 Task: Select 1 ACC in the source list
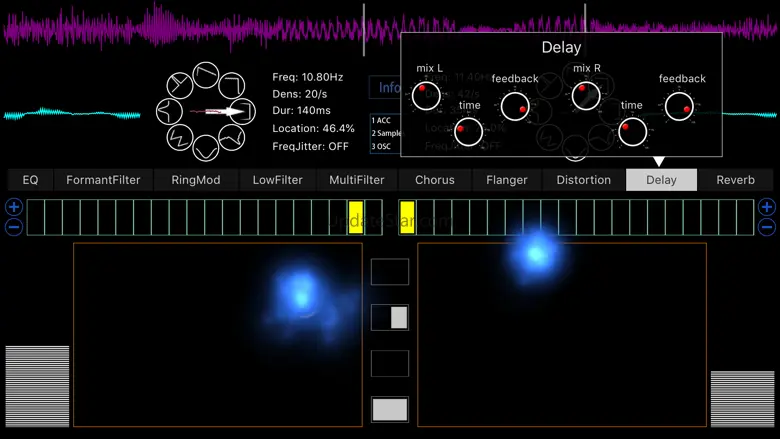(381, 120)
